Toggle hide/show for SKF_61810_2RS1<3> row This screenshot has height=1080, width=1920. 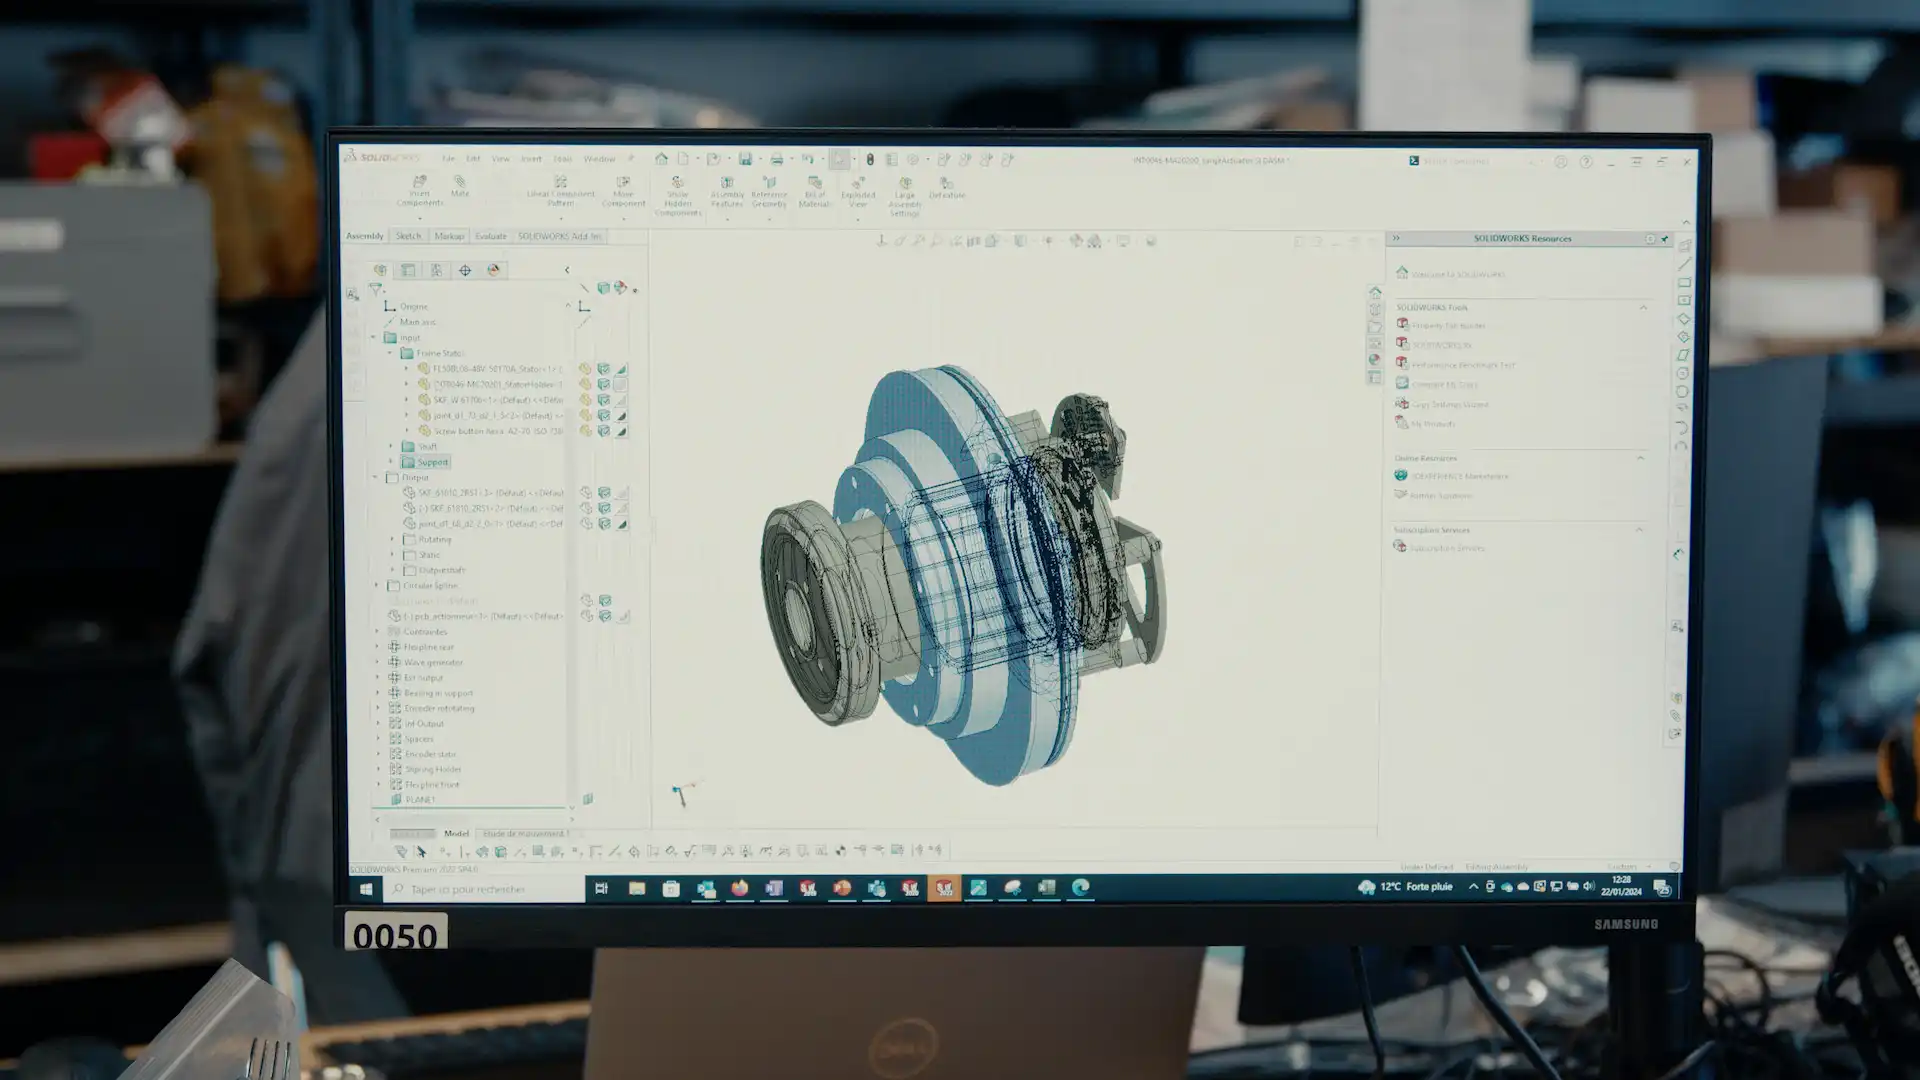586,493
